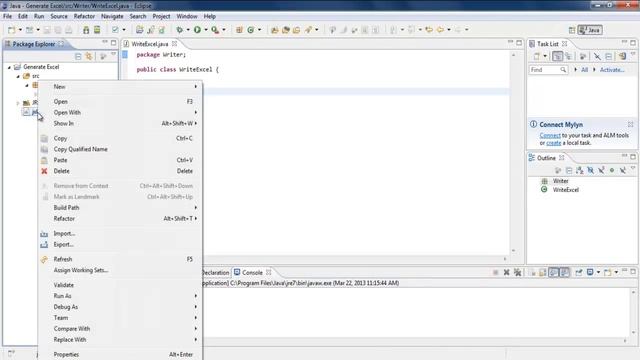640x360 pixels.
Task: Switch to the Console tab
Action: (252, 272)
